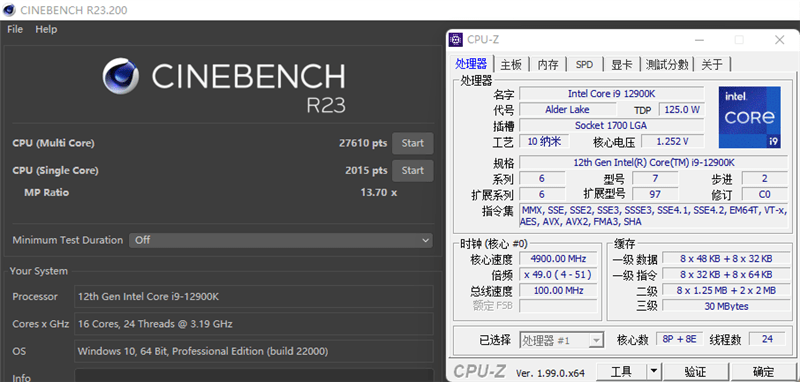Viewport: 800px width, 382px height.
Task: Switch to the 显卡 tab
Action: click(x=621, y=64)
